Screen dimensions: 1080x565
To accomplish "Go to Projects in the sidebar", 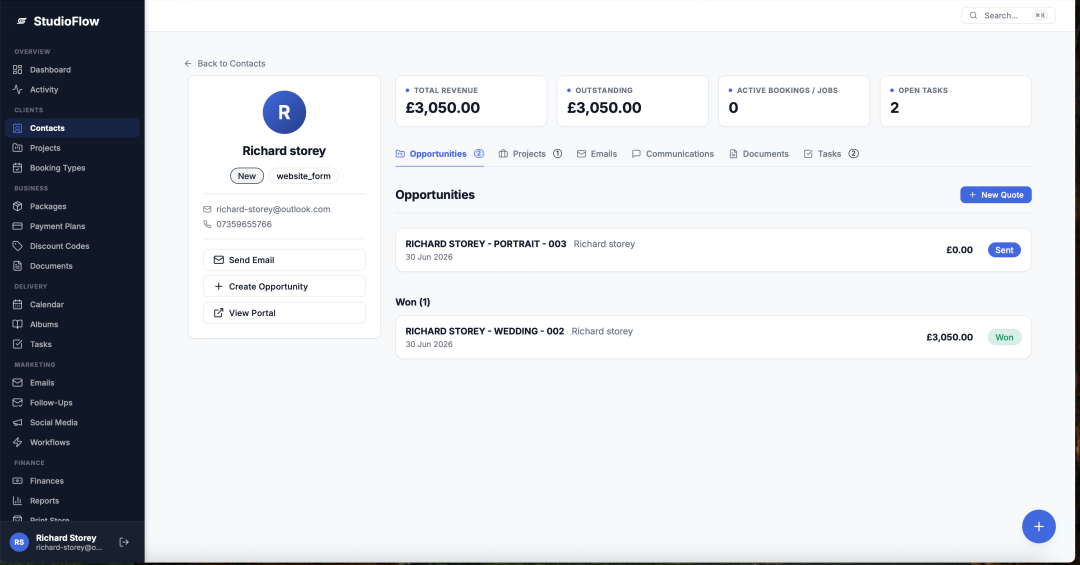I will point(72,148).
